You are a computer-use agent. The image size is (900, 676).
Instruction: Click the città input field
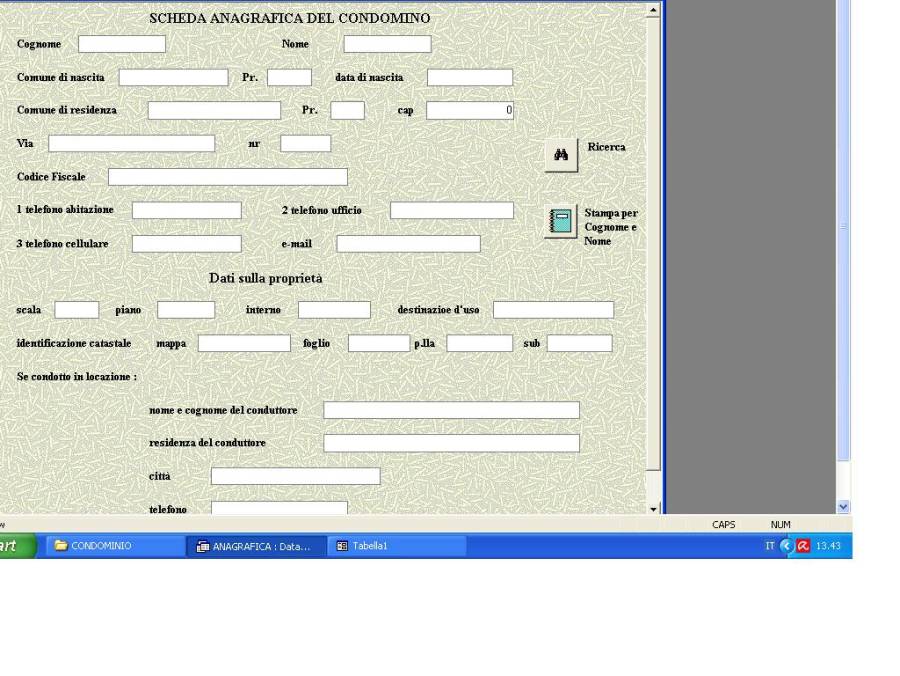coord(296,476)
